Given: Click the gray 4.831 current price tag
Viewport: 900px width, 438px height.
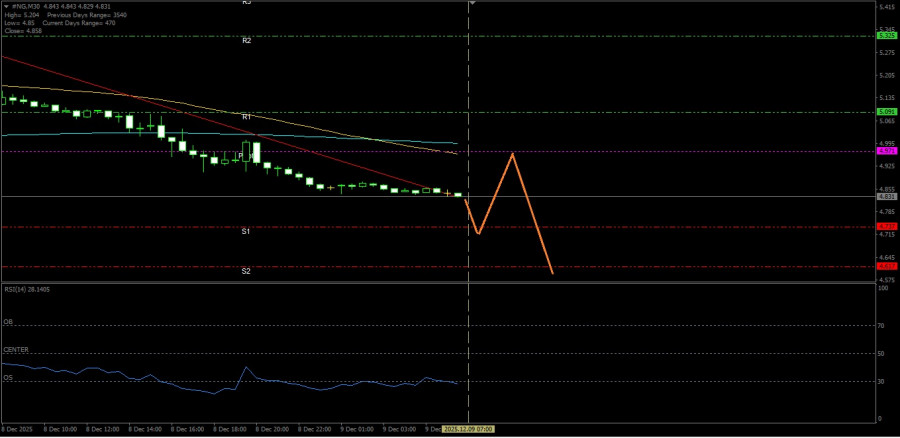Looking at the screenshot, I should click(886, 197).
